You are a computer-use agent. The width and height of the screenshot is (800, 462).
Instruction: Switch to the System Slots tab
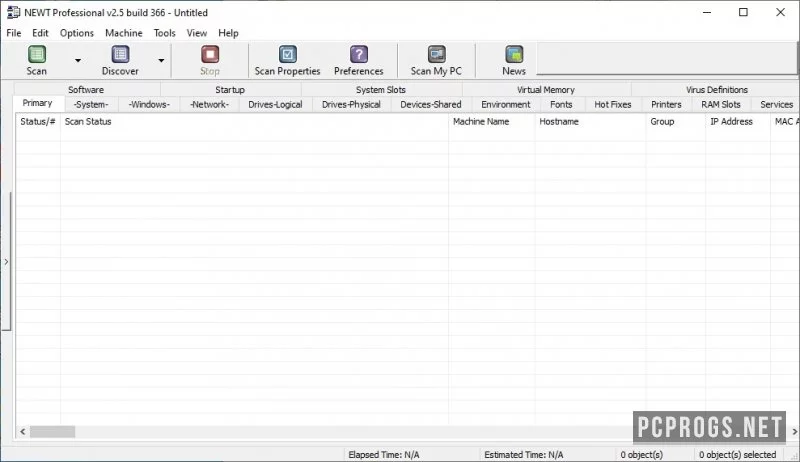381,90
